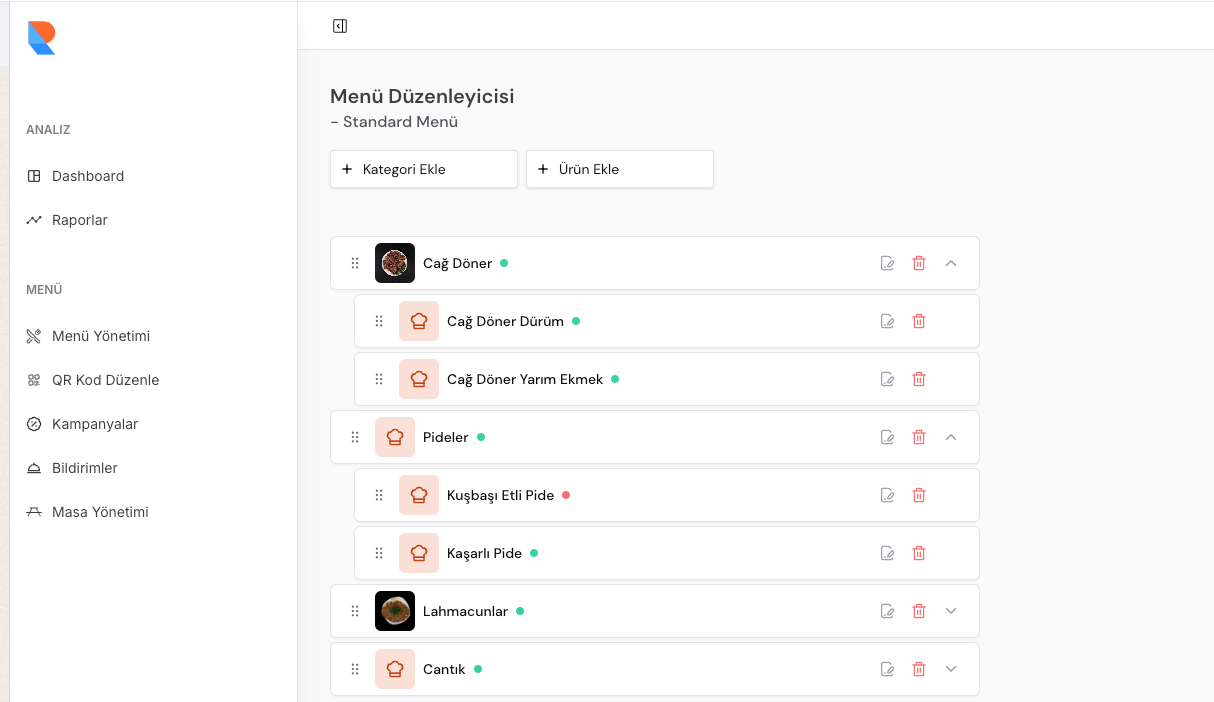
Task: Edit the Cağ Döner Yarım Ekmek item
Action: (x=887, y=379)
